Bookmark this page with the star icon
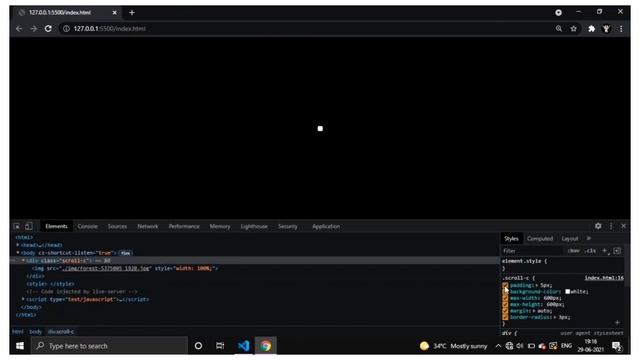 573,29
